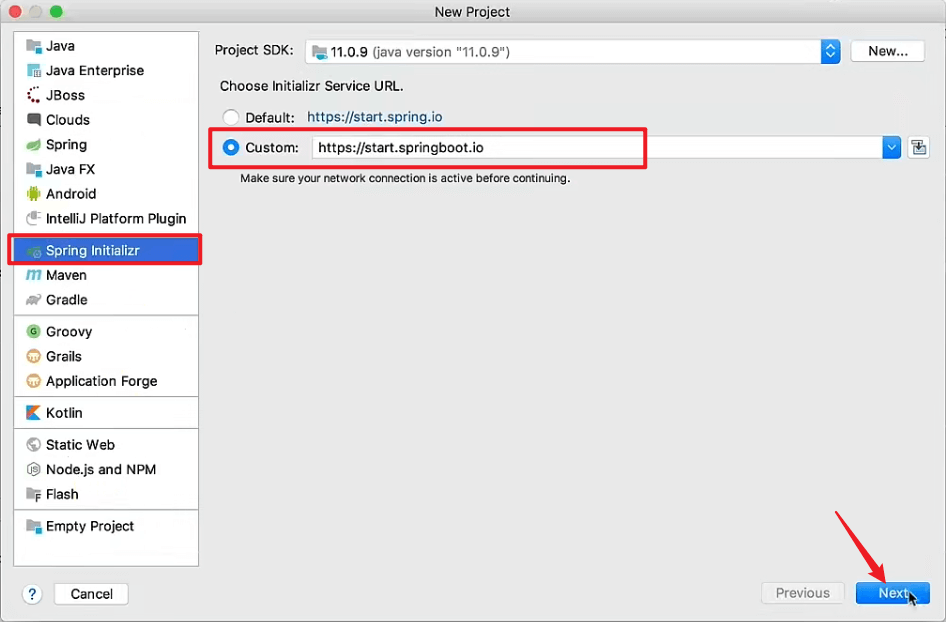
Task: Select JBoss in project list
Action: point(106,95)
